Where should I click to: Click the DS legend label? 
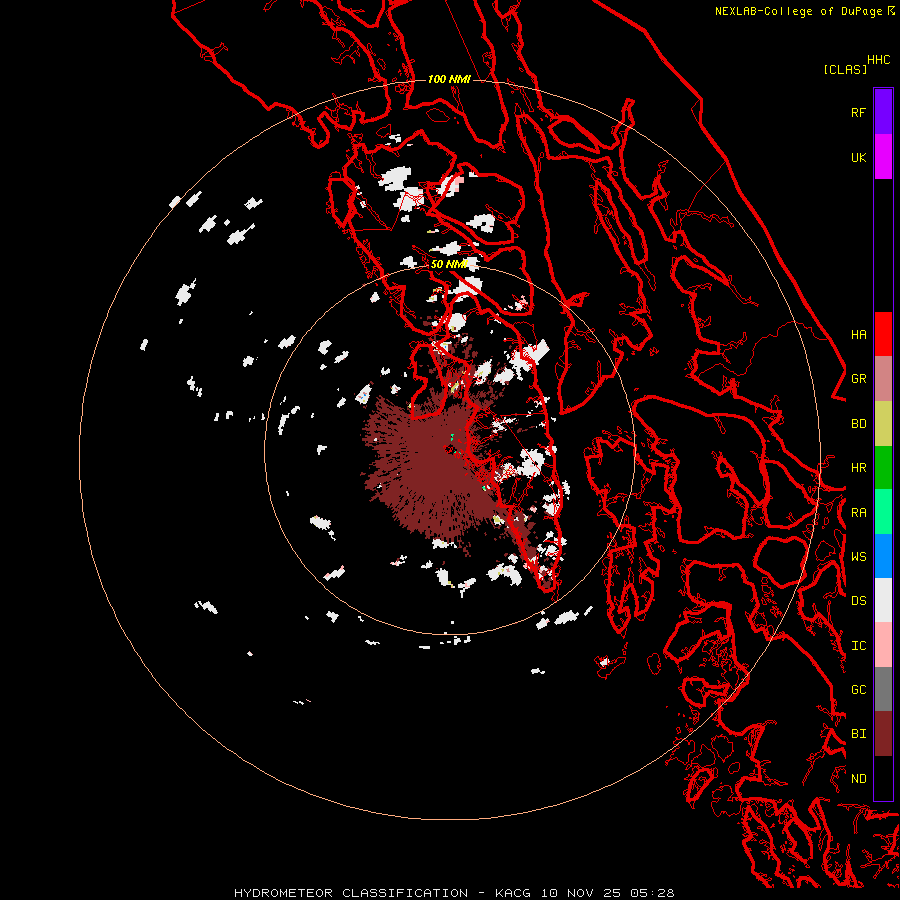(x=858, y=600)
